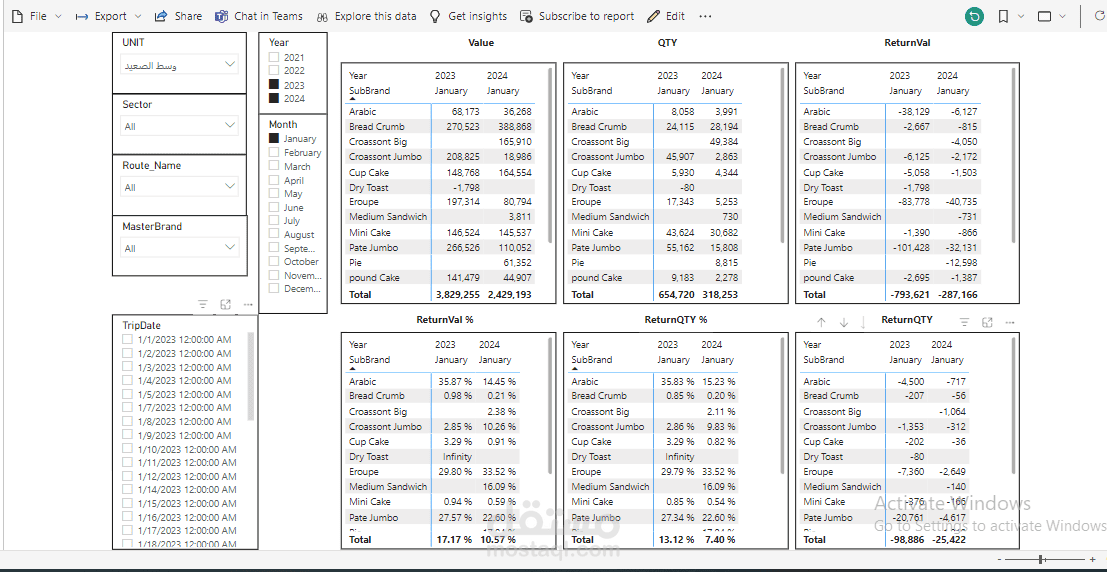Viewport: 1107px width, 572px height.
Task: Click the Bread Crumb row in Value table
Action: pos(441,126)
